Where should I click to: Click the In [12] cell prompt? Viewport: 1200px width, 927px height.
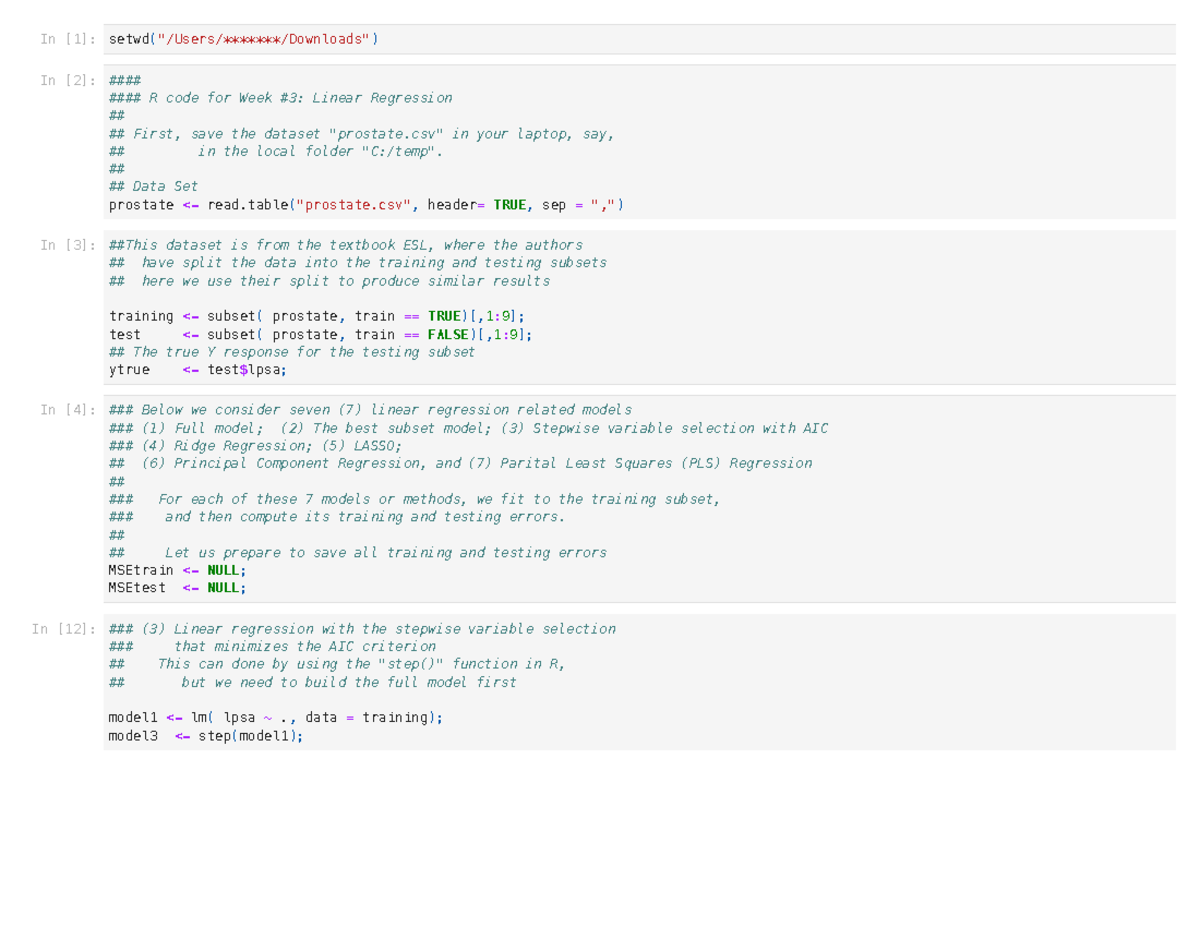pyautogui.click(x=63, y=629)
